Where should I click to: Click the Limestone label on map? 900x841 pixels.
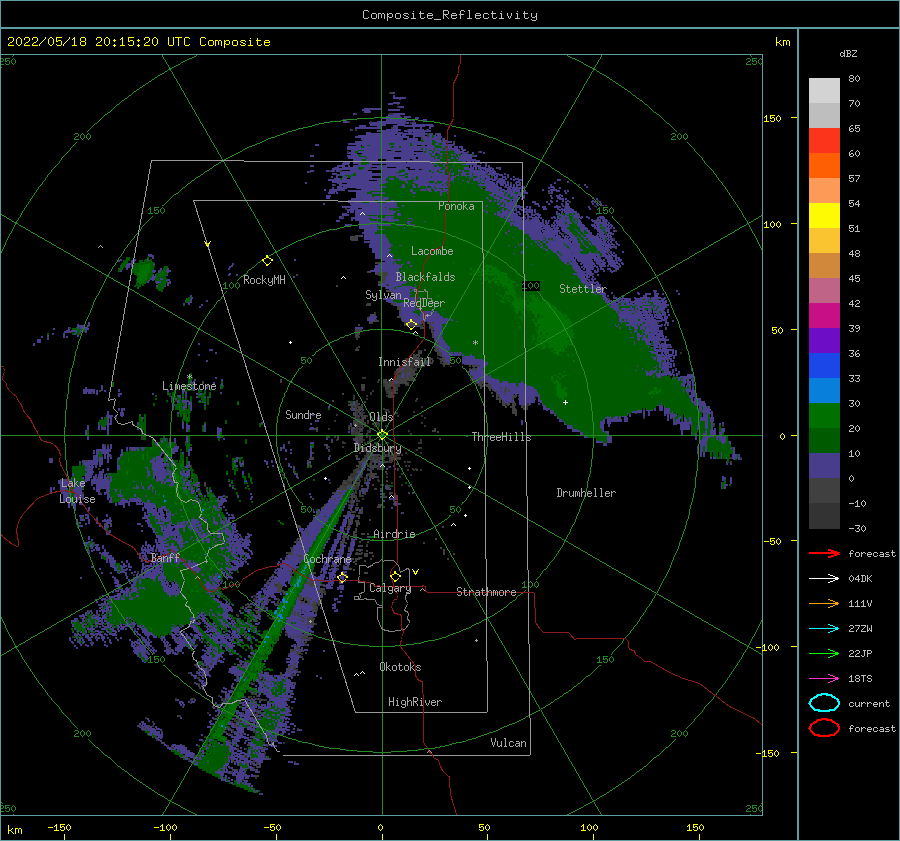[x=189, y=386]
